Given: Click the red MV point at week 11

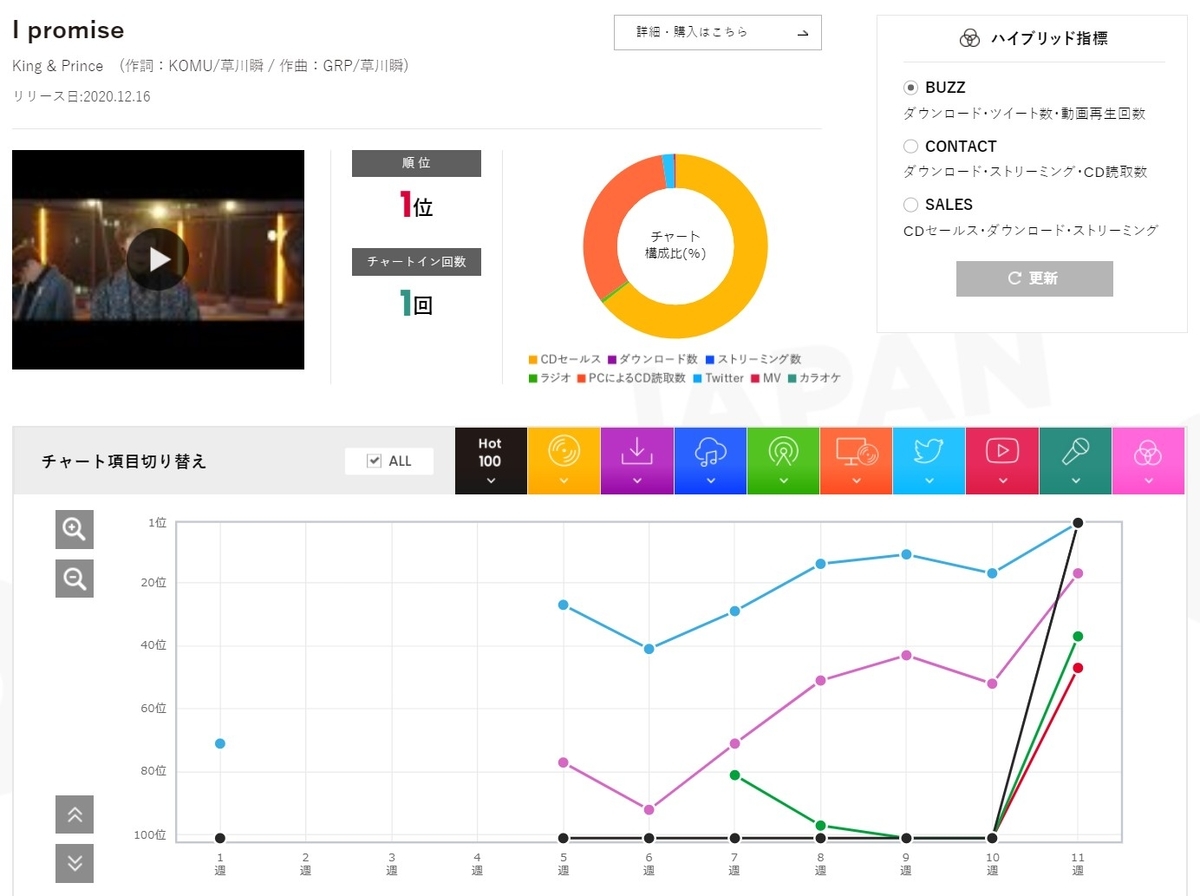Looking at the screenshot, I should coord(1078,667).
